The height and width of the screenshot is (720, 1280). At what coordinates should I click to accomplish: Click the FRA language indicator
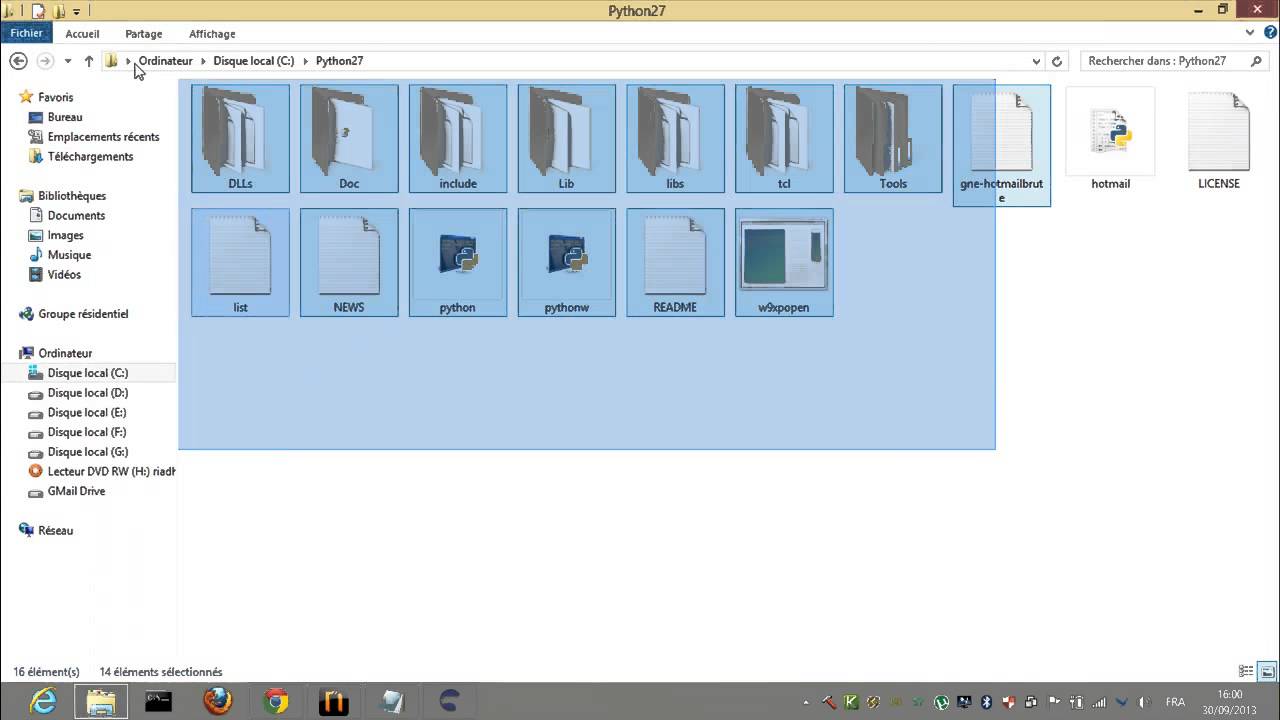pos(1176,702)
